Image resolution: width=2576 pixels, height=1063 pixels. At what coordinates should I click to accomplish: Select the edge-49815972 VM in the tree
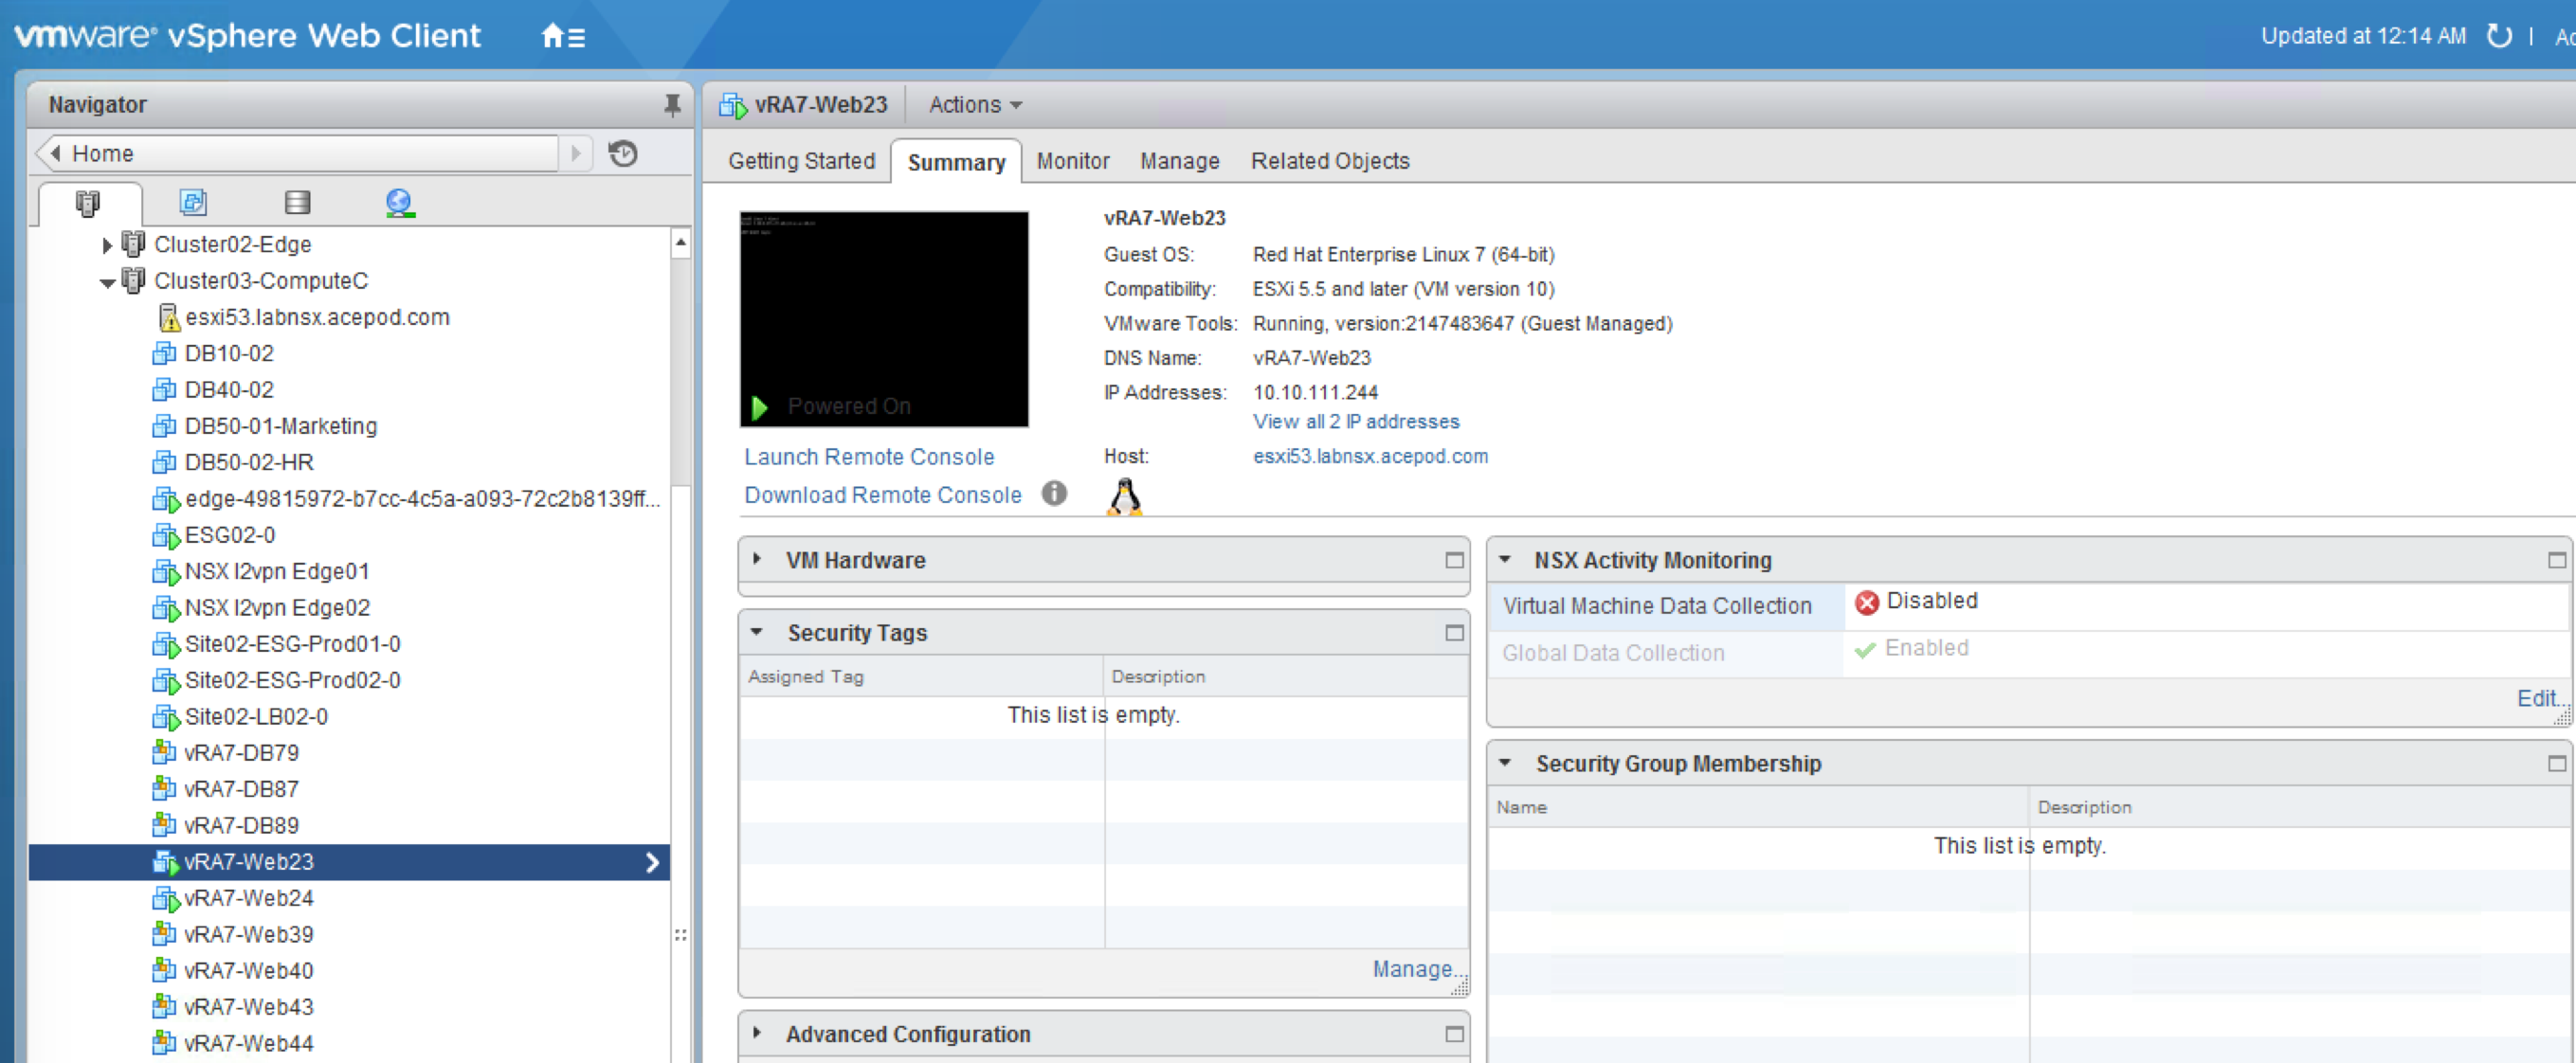coord(422,499)
